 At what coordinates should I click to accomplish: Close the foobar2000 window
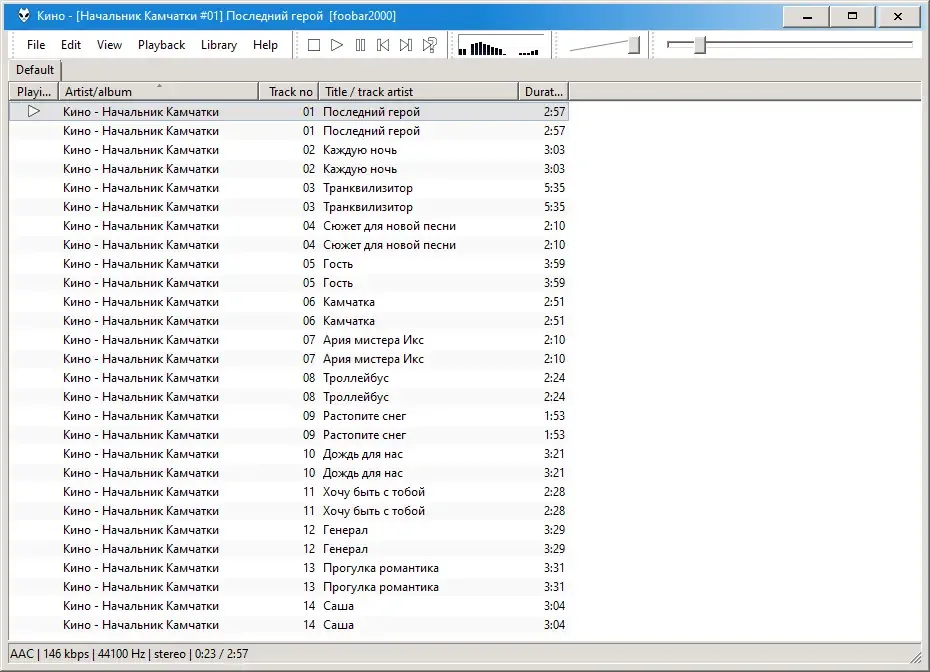898,16
